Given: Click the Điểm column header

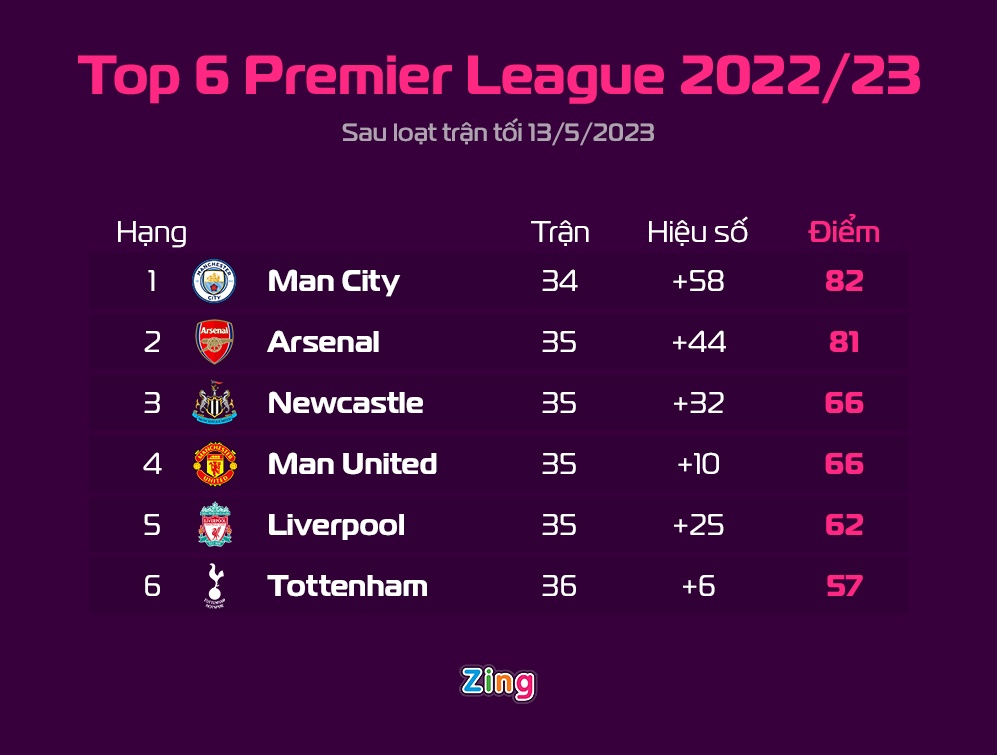Looking at the screenshot, I should point(844,232).
